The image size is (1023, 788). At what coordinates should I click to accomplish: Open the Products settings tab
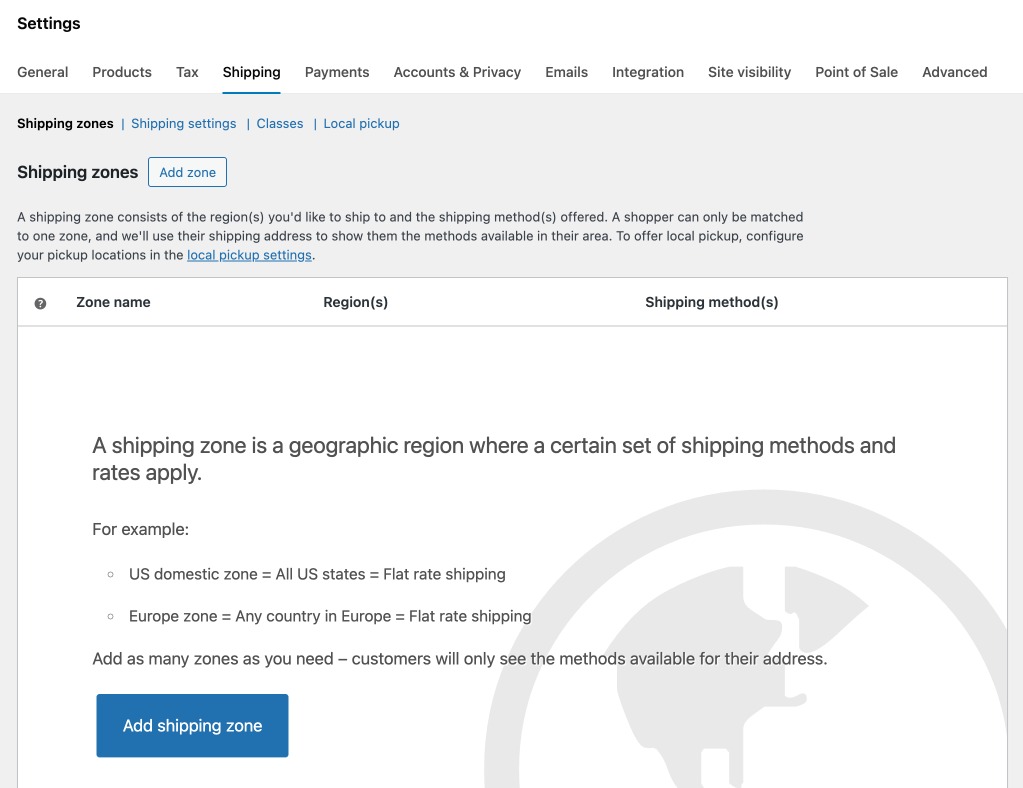[x=121, y=72]
